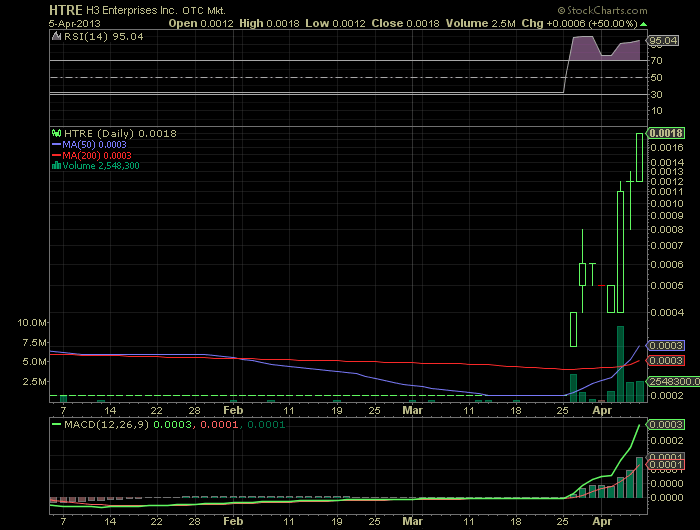
Task: Click the Chg +0.0006 (+50.00%) text
Action: [579, 24]
